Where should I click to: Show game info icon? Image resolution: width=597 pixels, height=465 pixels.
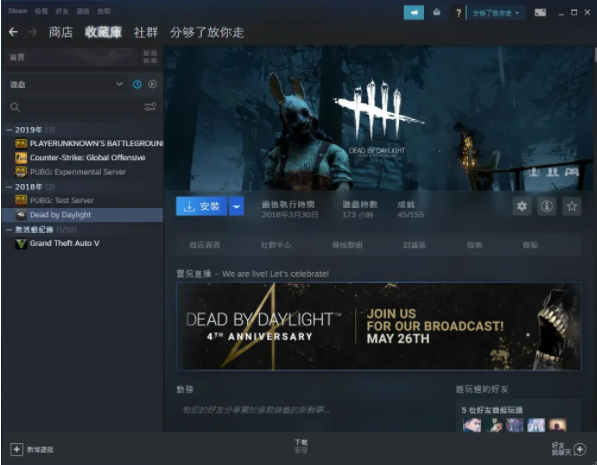pyautogui.click(x=547, y=206)
